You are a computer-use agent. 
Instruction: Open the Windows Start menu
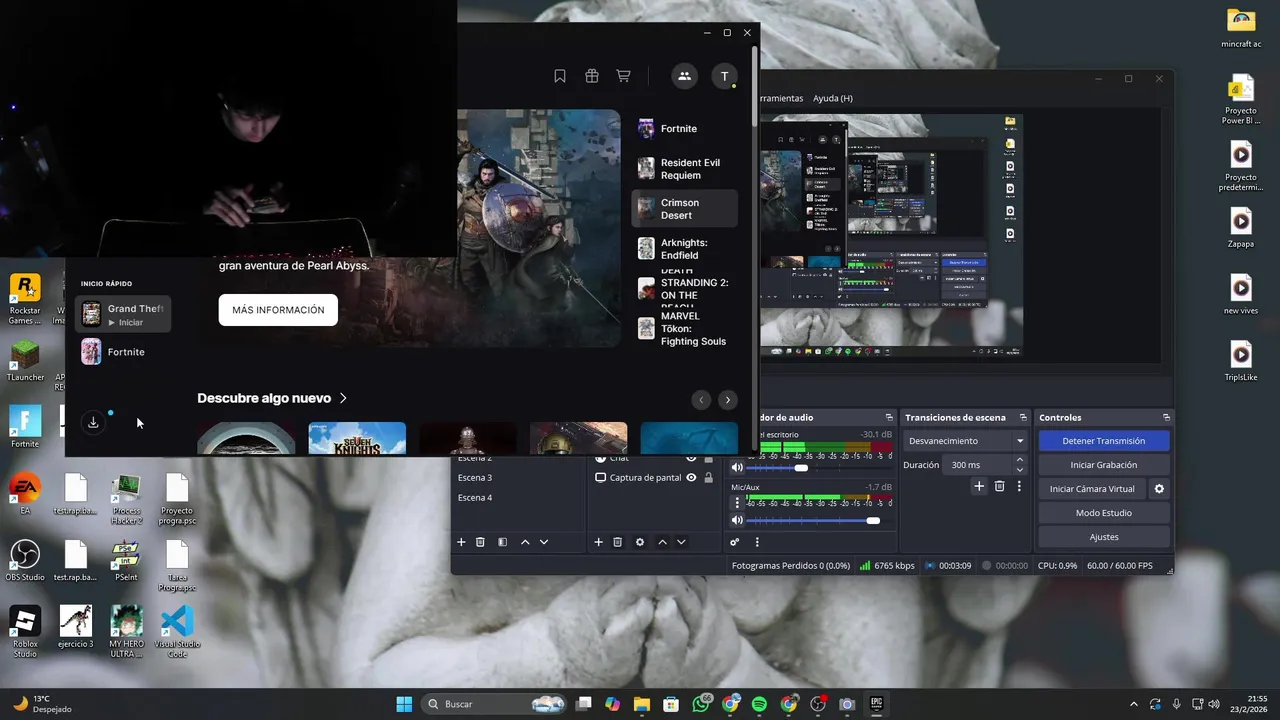(x=404, y=704)
